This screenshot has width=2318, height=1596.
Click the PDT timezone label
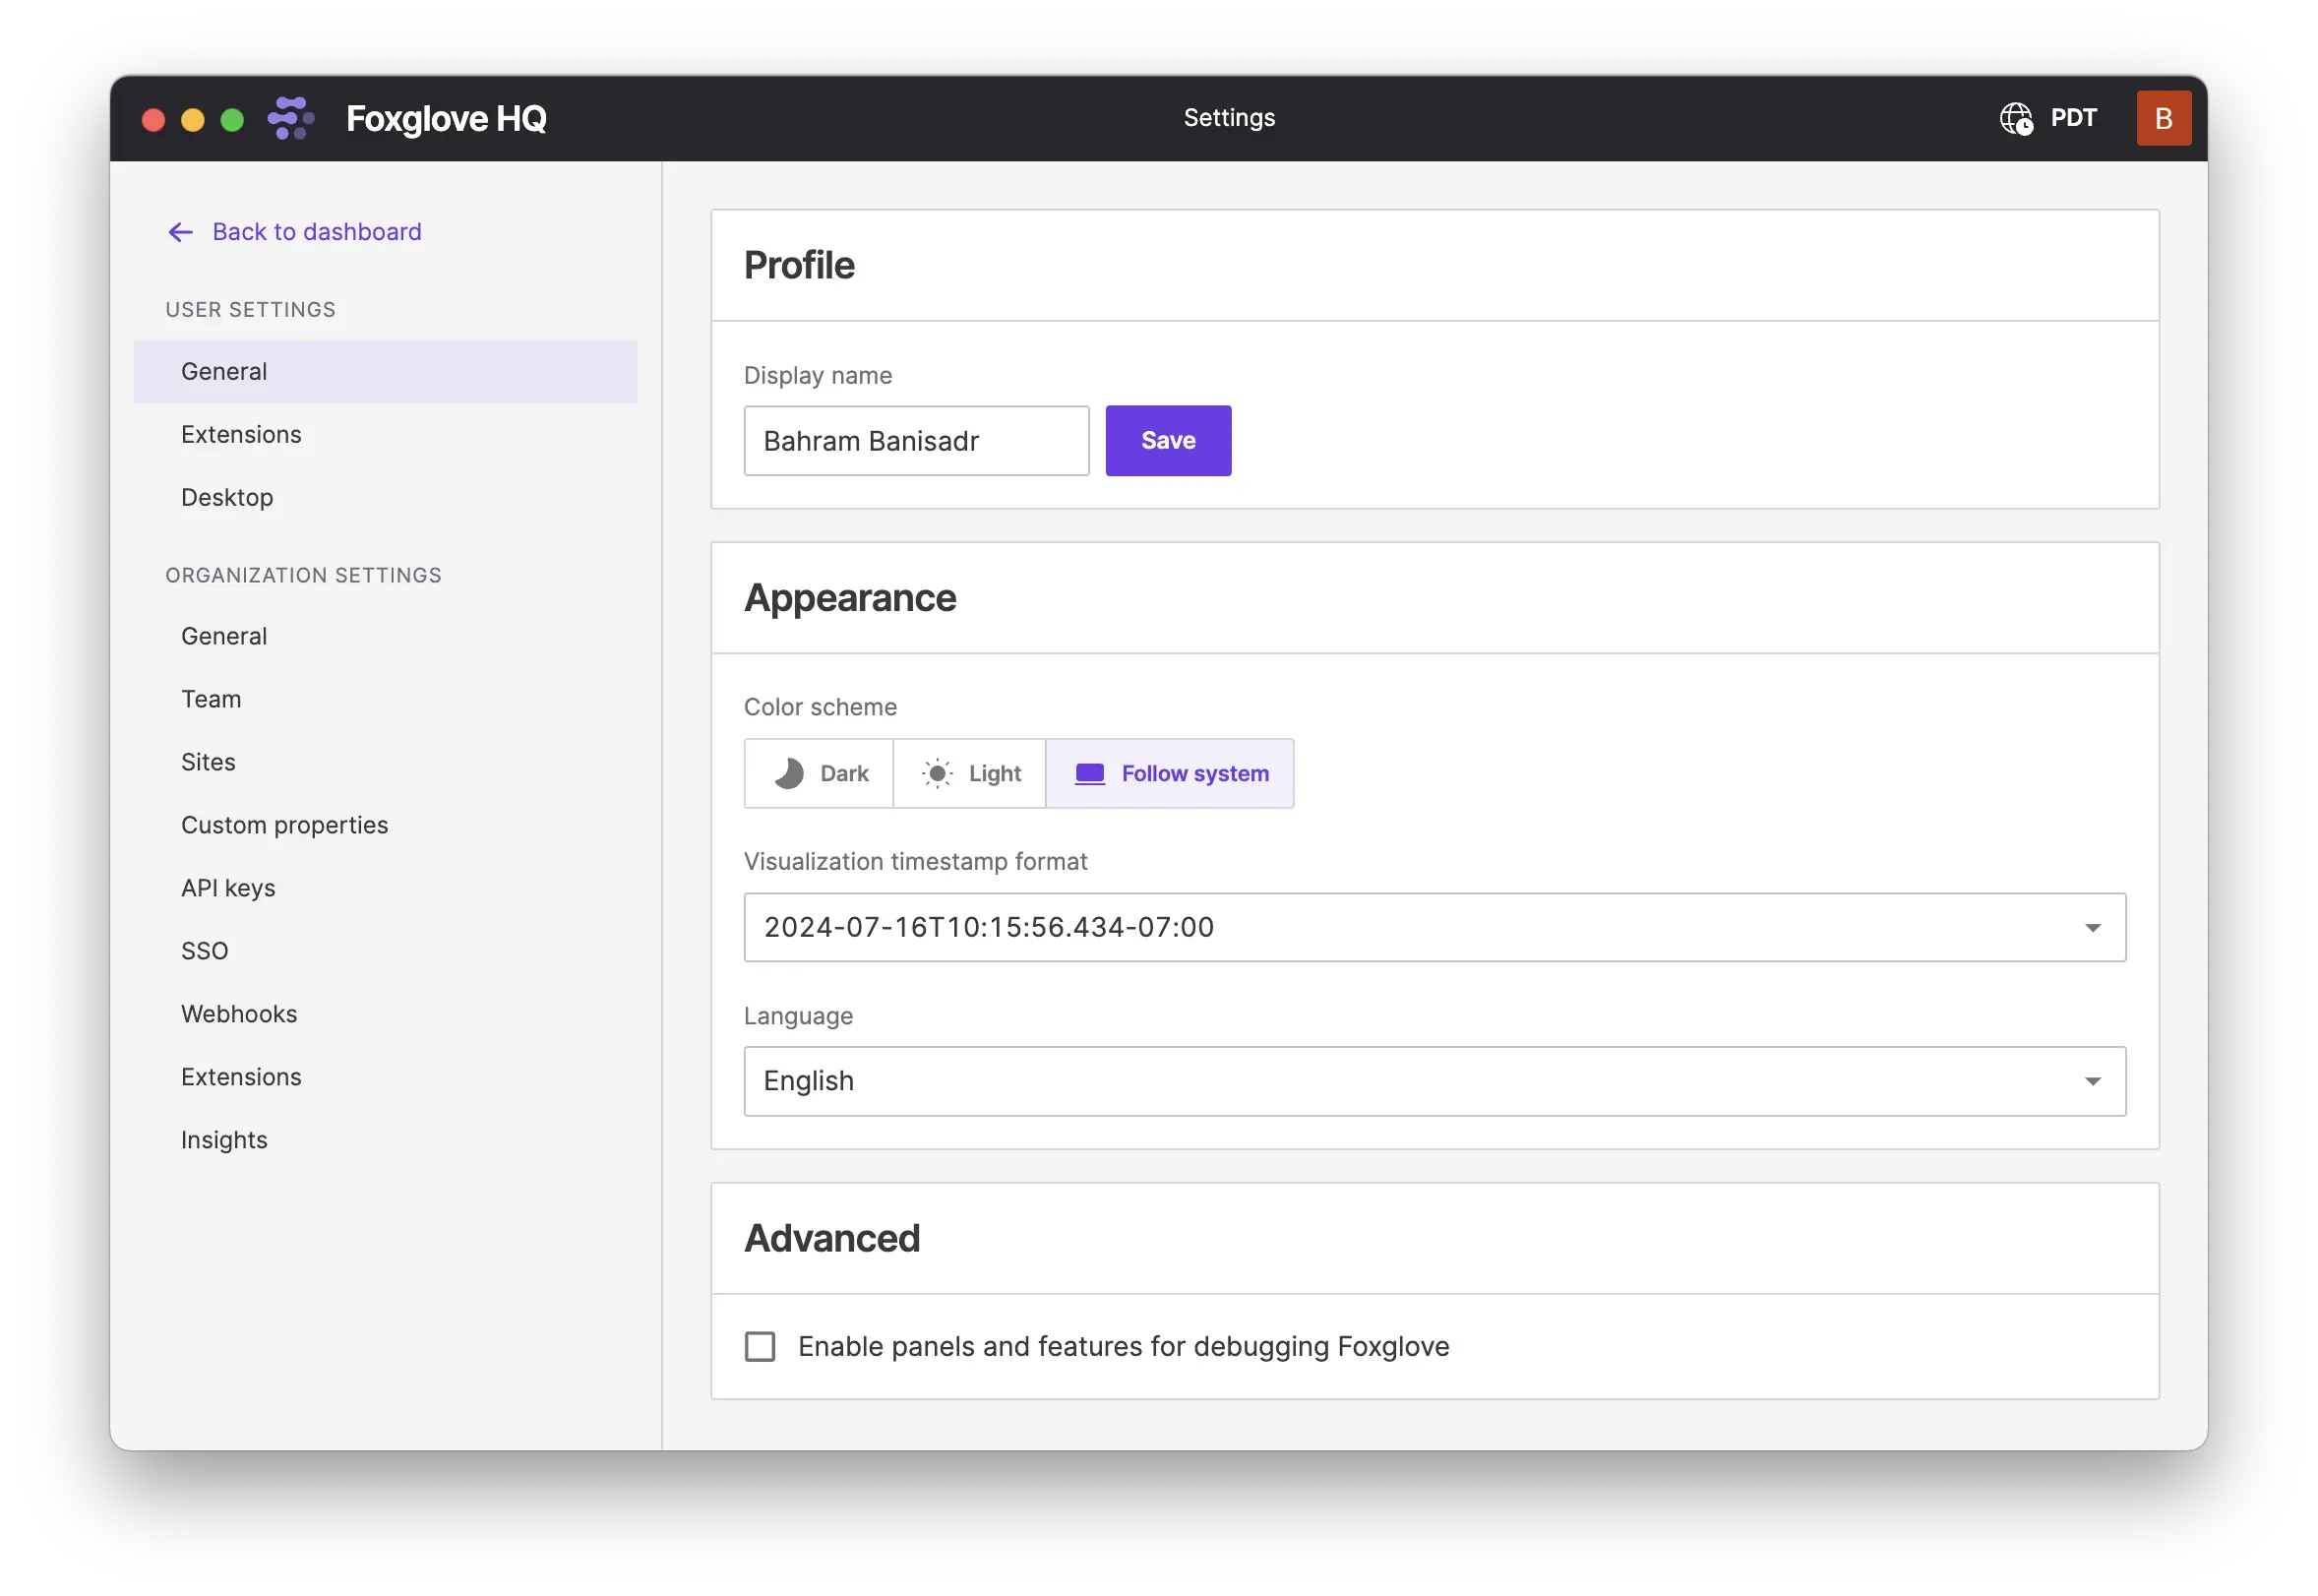(2073, 119)
